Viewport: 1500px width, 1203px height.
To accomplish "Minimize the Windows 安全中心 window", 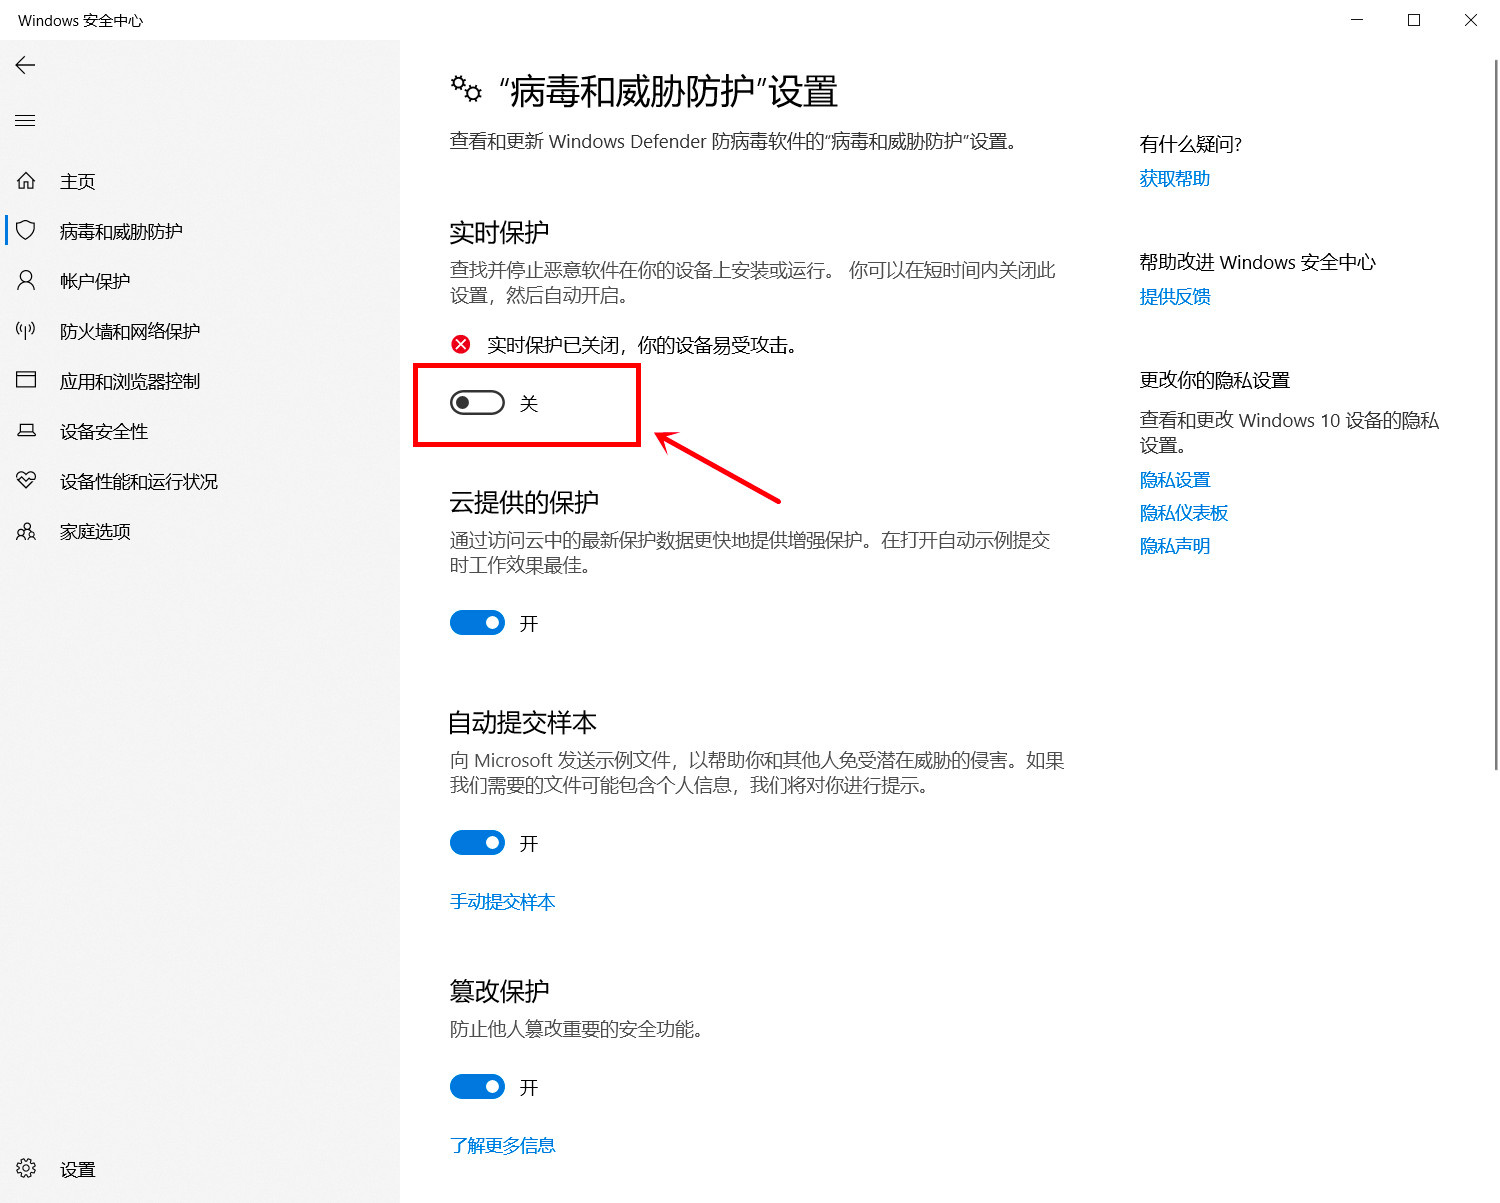I will (1357, 20).
